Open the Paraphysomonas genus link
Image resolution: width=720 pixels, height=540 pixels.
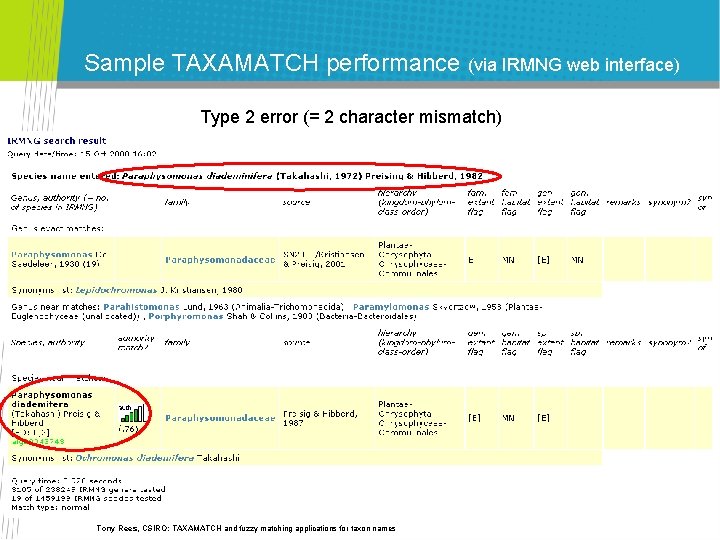pyautogui.click(x=52, y=254)
